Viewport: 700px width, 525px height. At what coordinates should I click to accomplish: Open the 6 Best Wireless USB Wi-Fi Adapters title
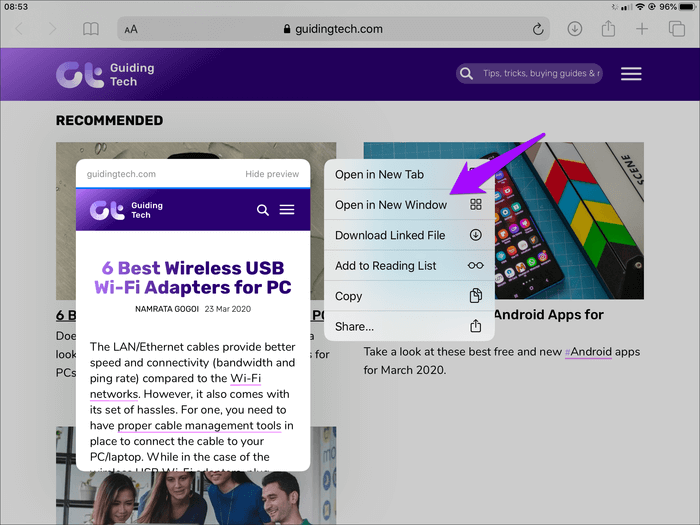click(193, 278)
